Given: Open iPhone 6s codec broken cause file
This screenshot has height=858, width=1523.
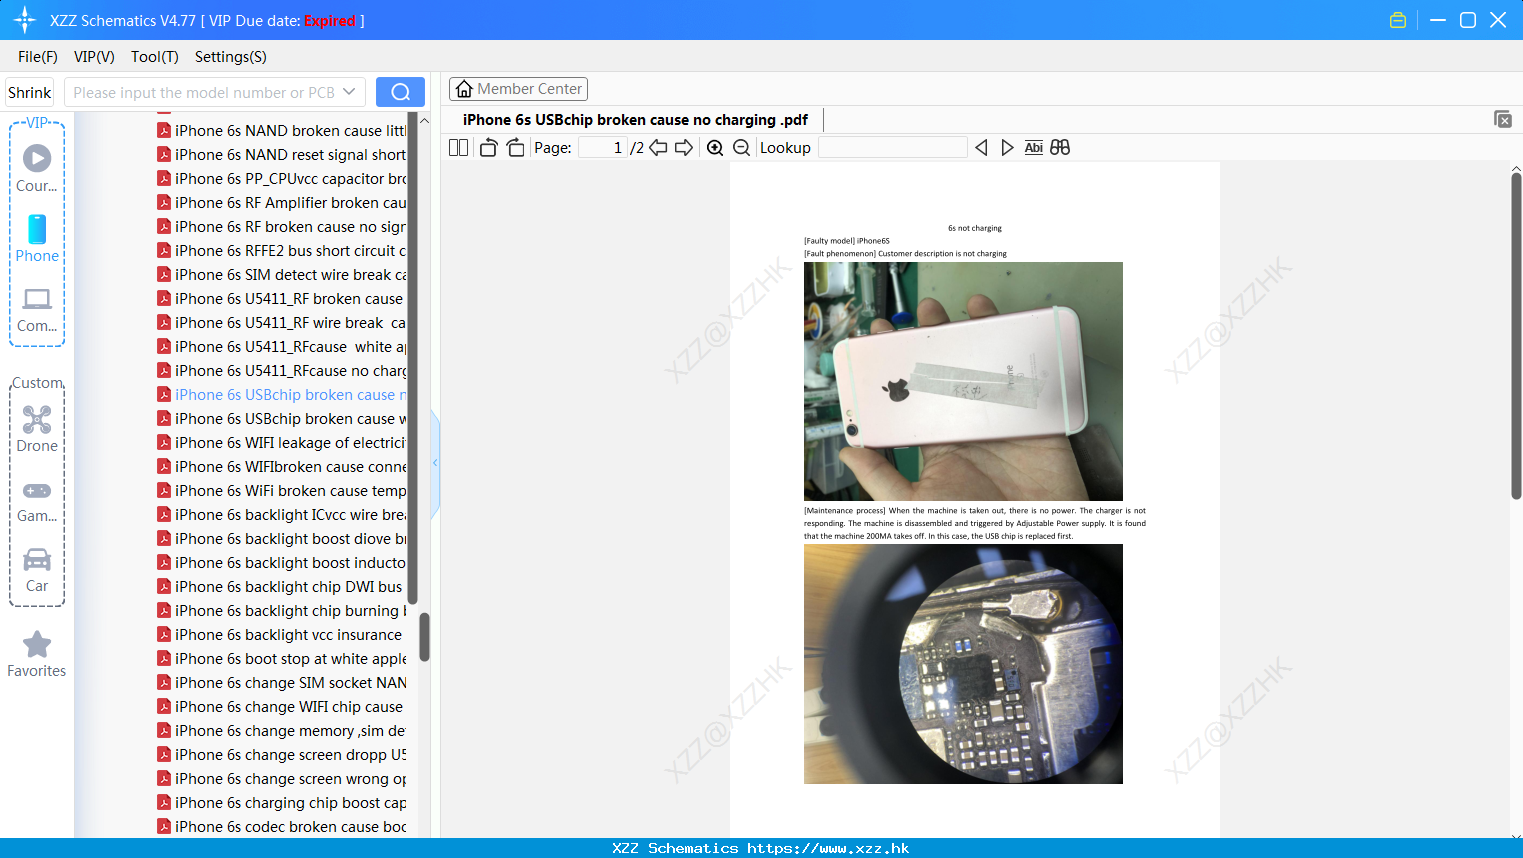Looking at the screenshot, I should coord(282,827).
